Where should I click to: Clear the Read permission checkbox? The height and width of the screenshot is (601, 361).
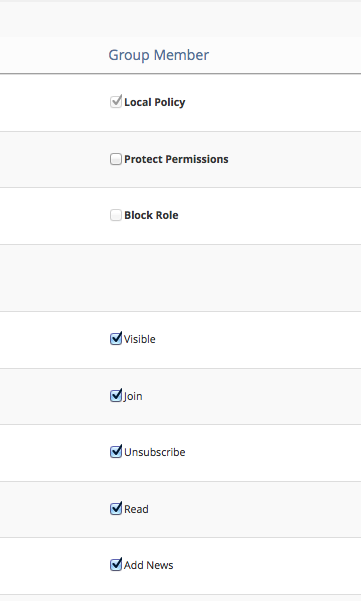coord(116,509)
